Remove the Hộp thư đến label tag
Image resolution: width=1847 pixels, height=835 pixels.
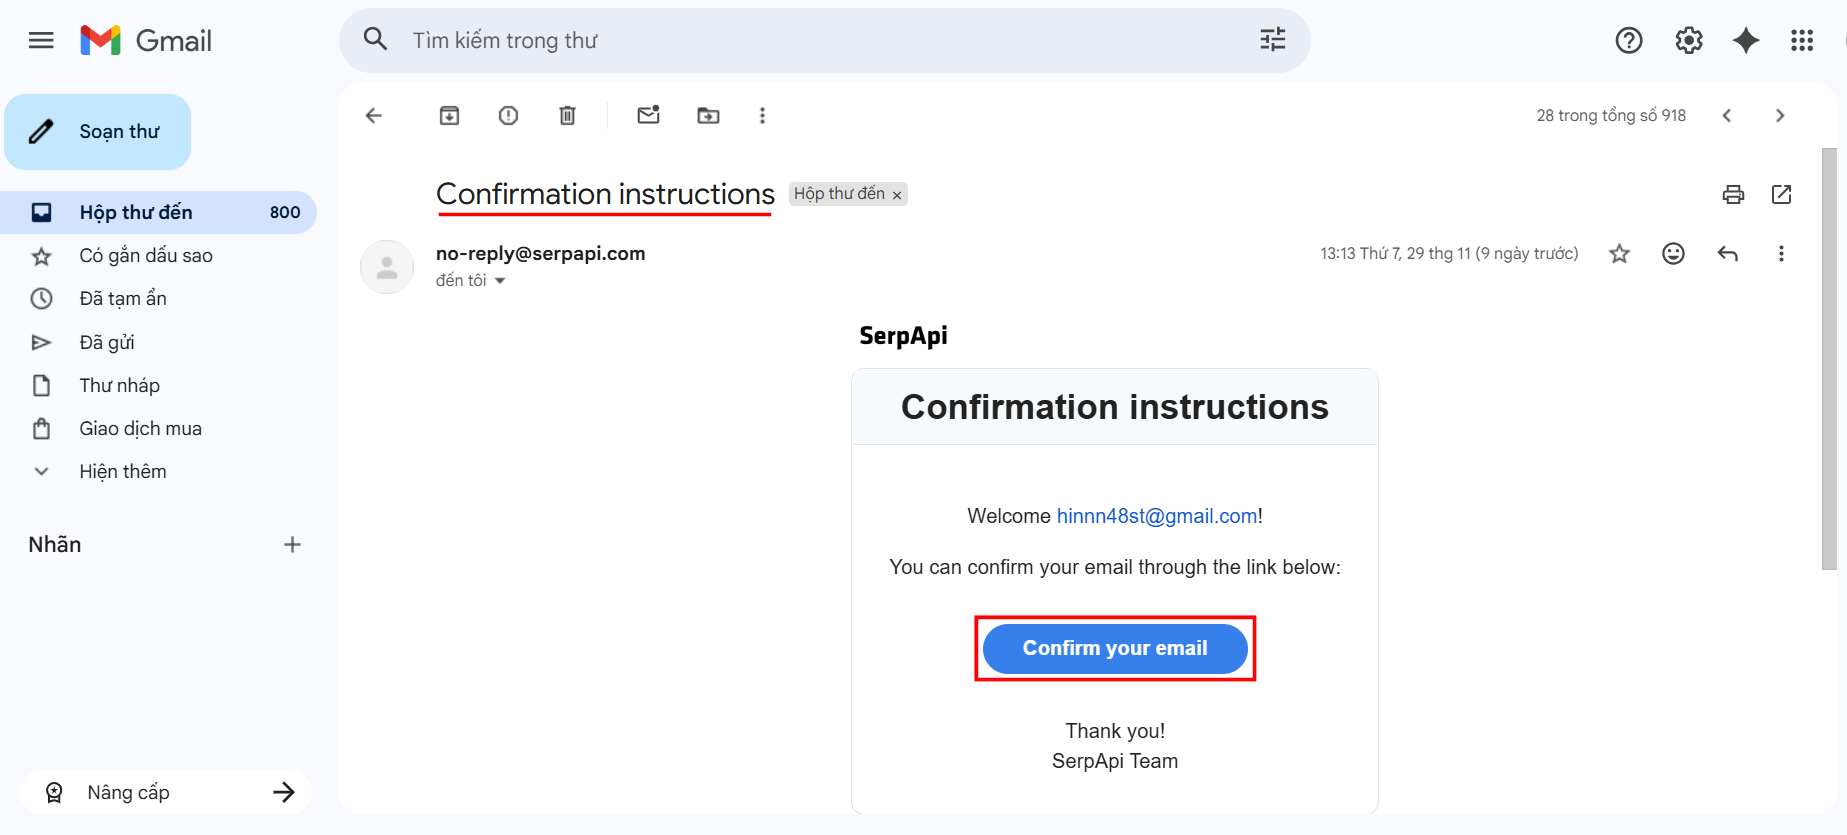pos(897,195)
